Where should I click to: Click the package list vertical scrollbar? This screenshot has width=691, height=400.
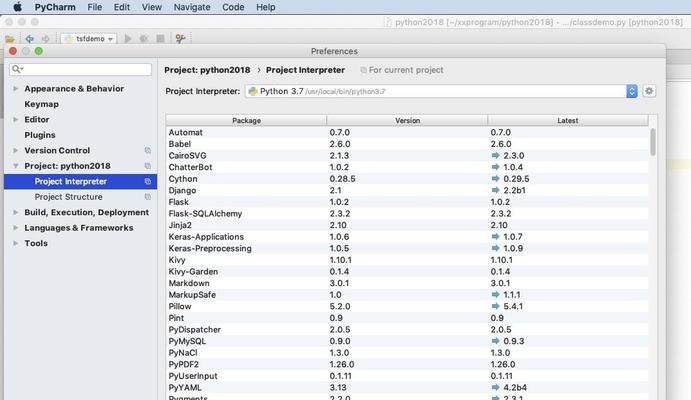(653, 142)
